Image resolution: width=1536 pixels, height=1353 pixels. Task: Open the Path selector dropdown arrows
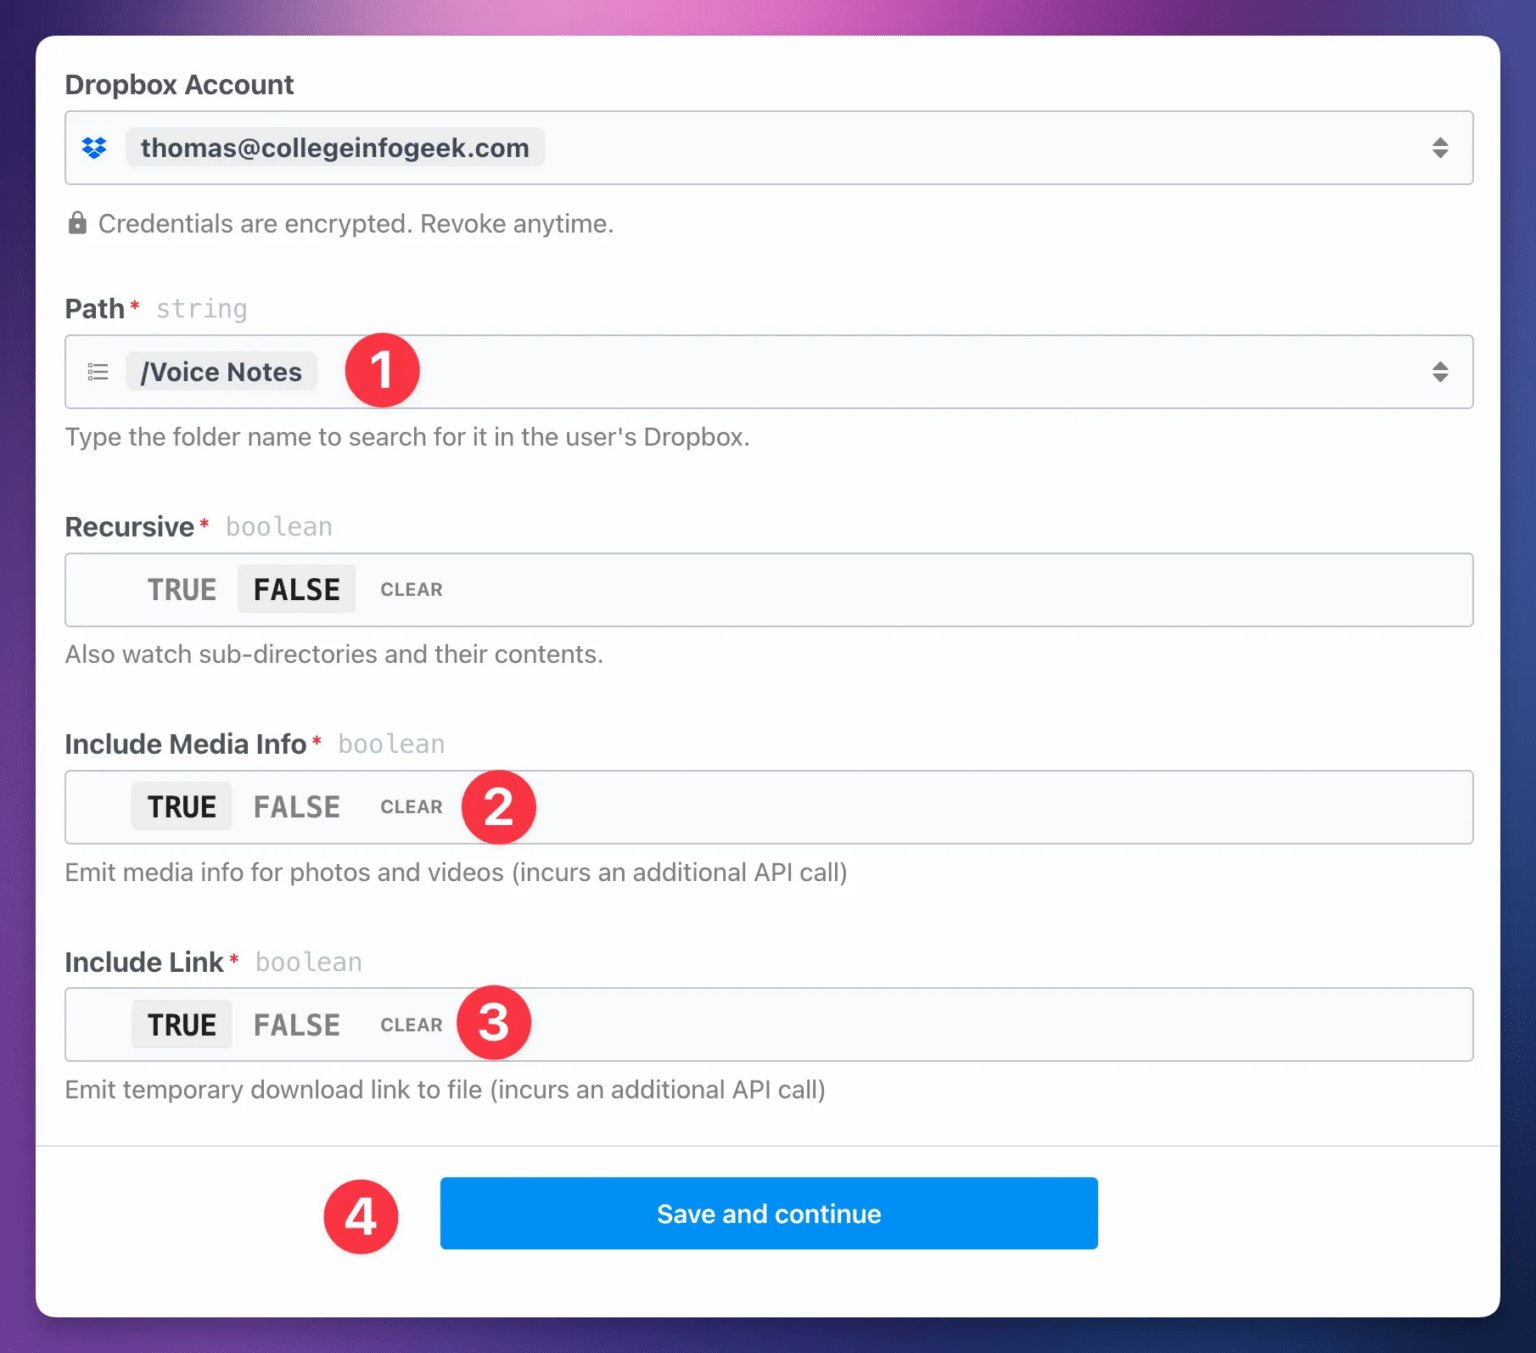(x=1440, y=371)
